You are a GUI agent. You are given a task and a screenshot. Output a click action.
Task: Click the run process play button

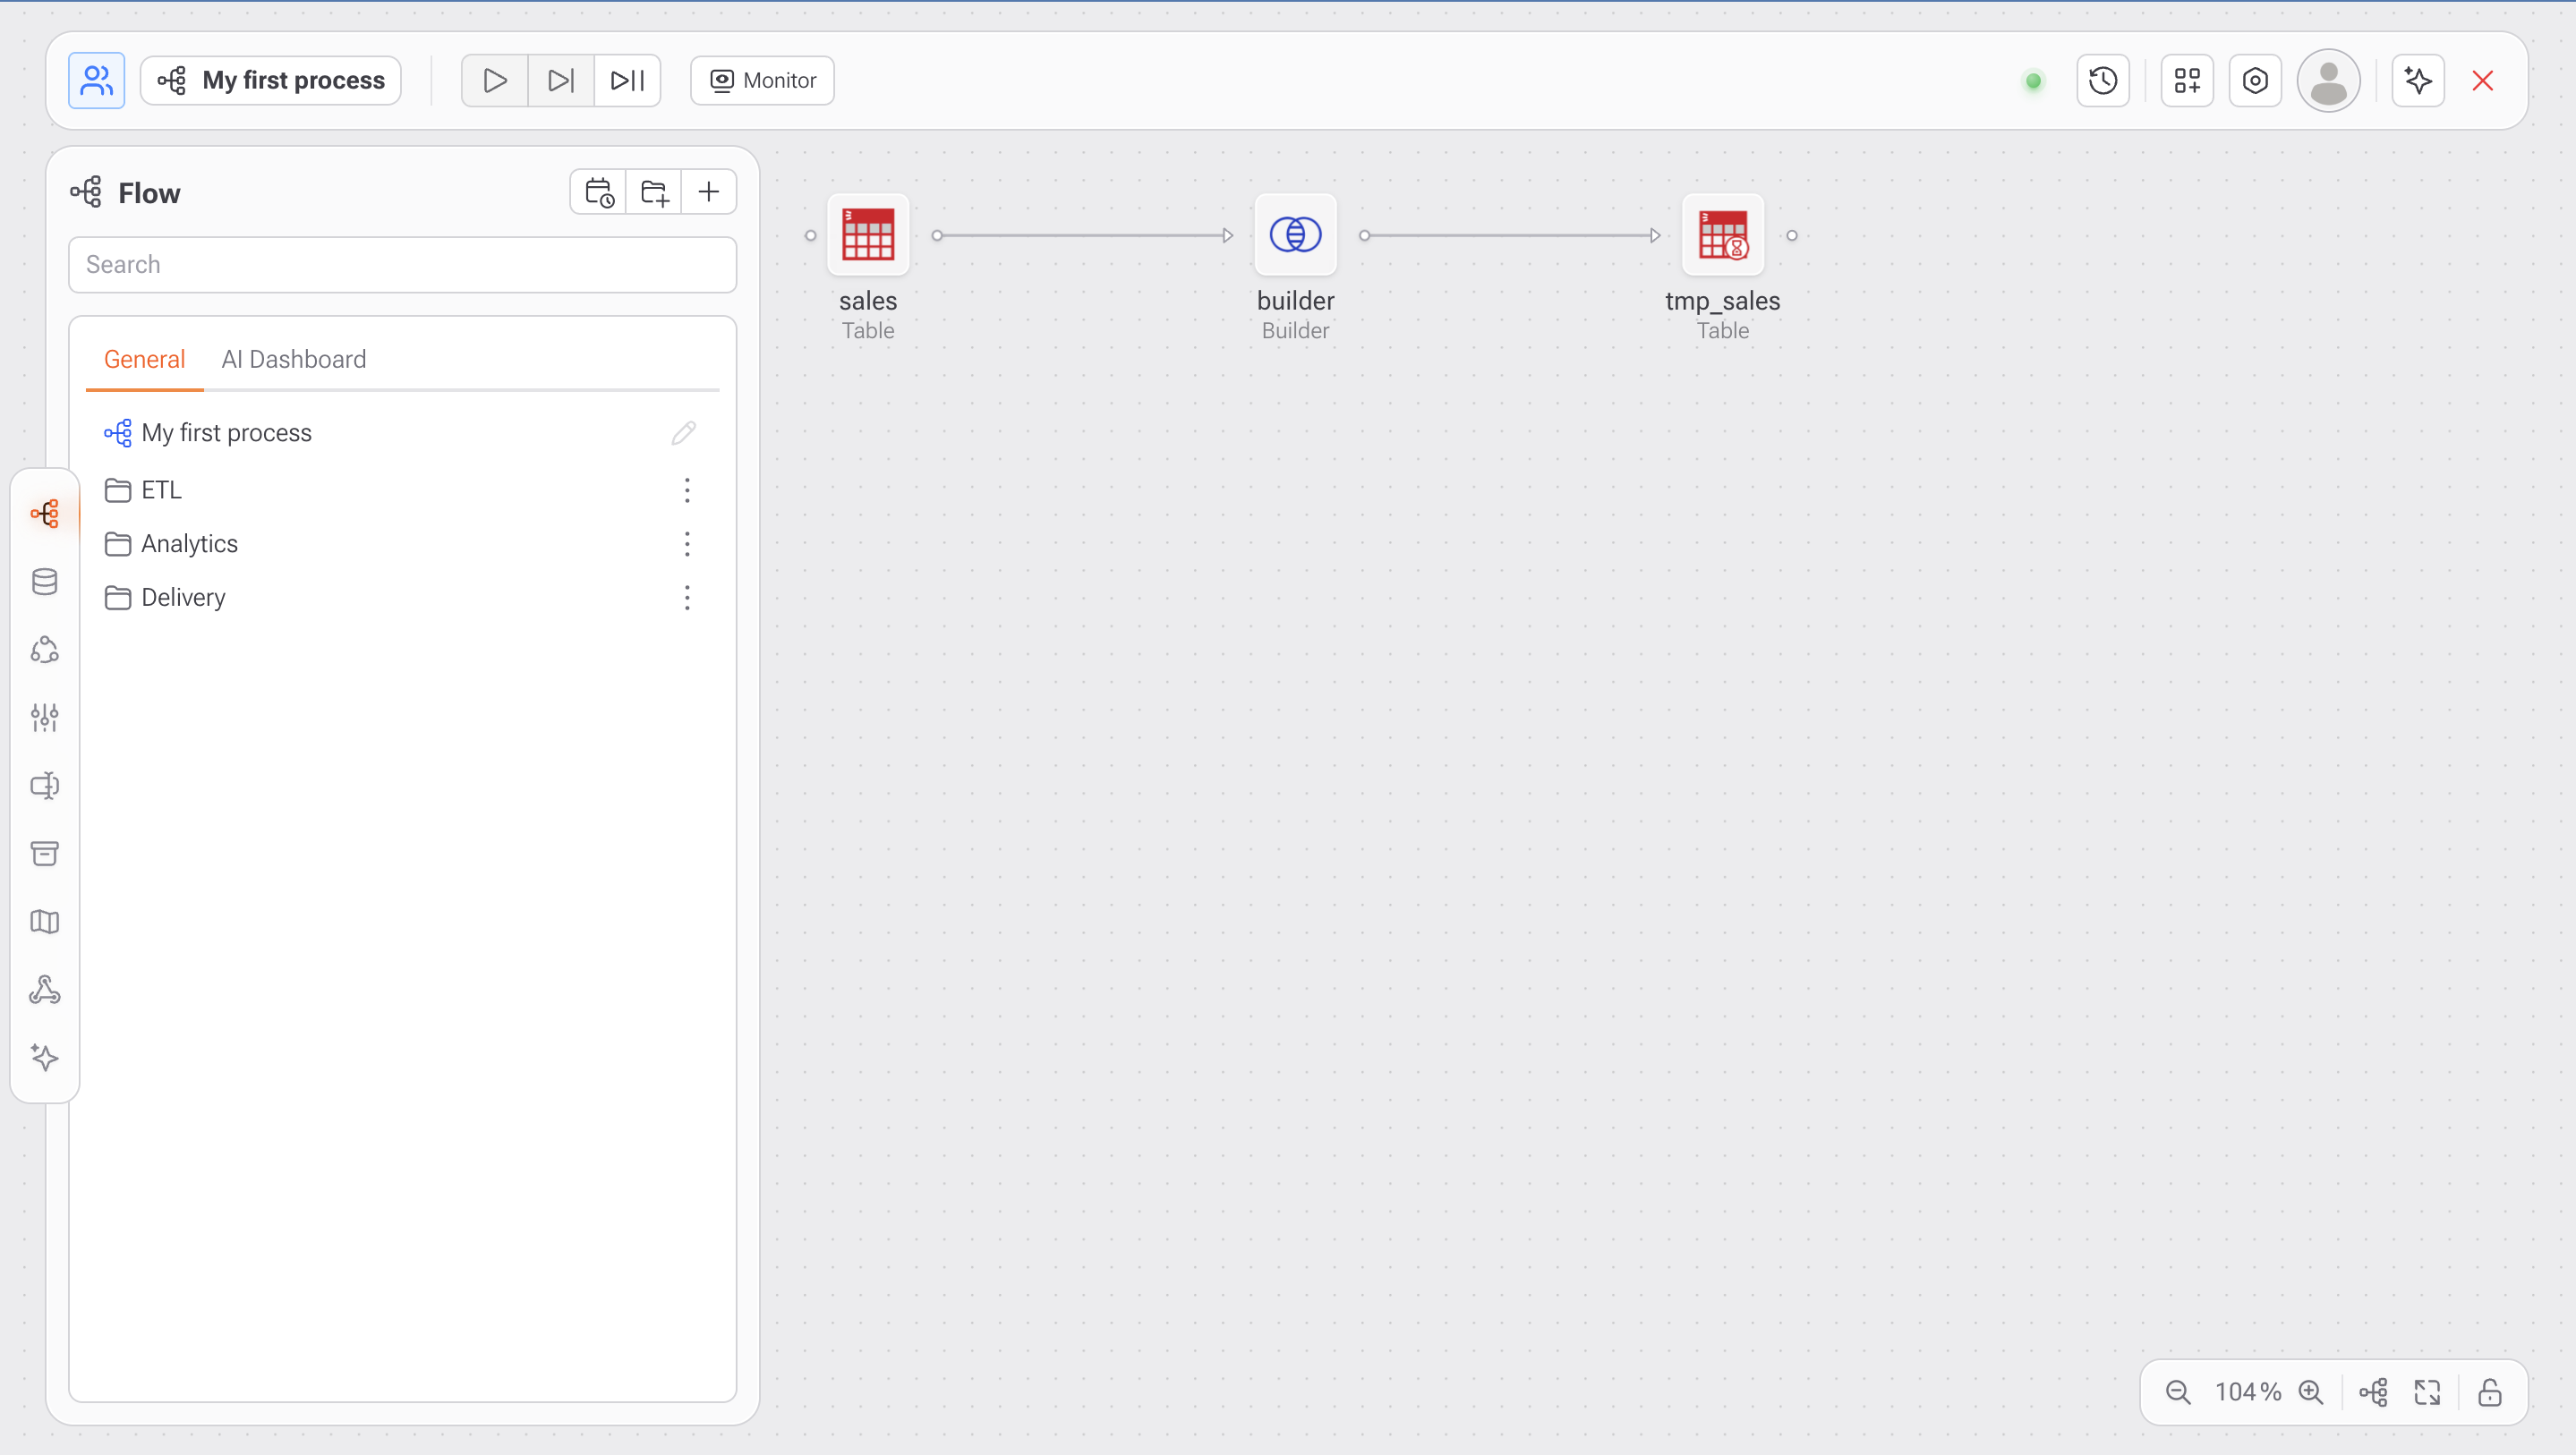(494, 80)
